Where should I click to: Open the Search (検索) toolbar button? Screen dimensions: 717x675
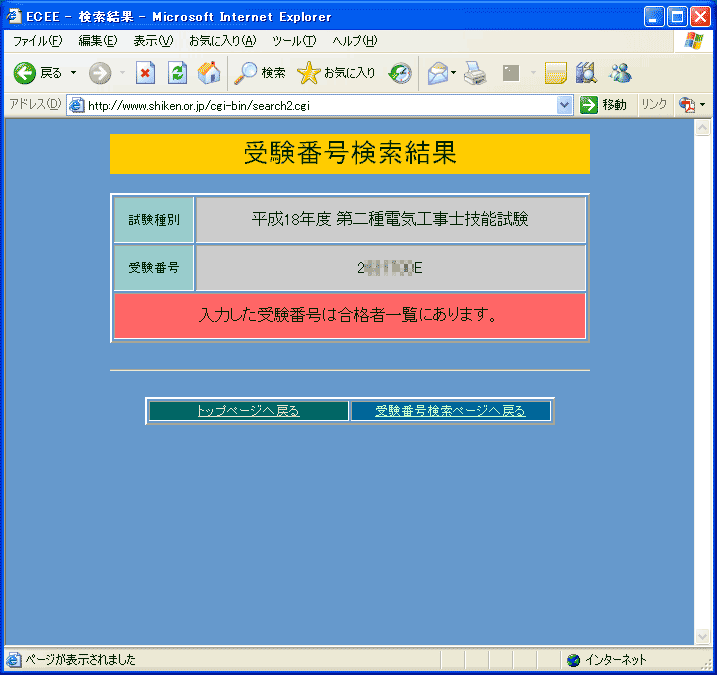[x=260, y=73]
